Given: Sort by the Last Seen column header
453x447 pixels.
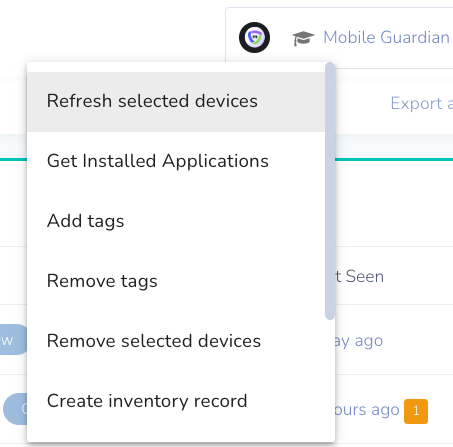Looking at the screenshot, I should coord(360,277).
